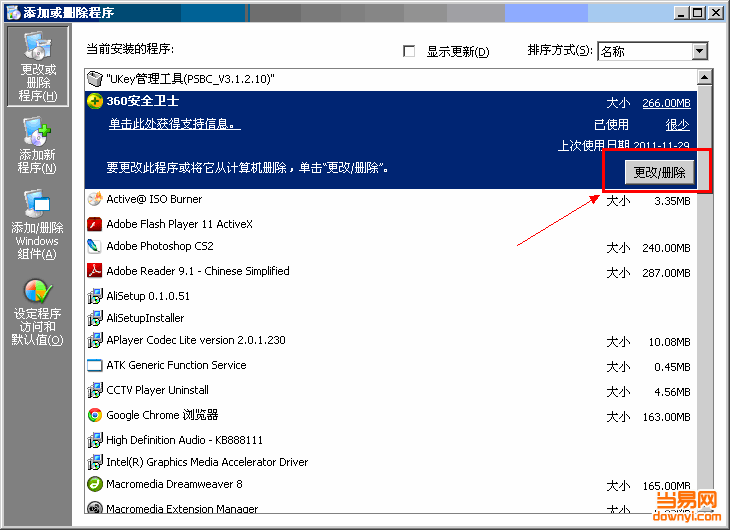Select APlayer Codec Lite version 2.0.1.230

point(391,340)
